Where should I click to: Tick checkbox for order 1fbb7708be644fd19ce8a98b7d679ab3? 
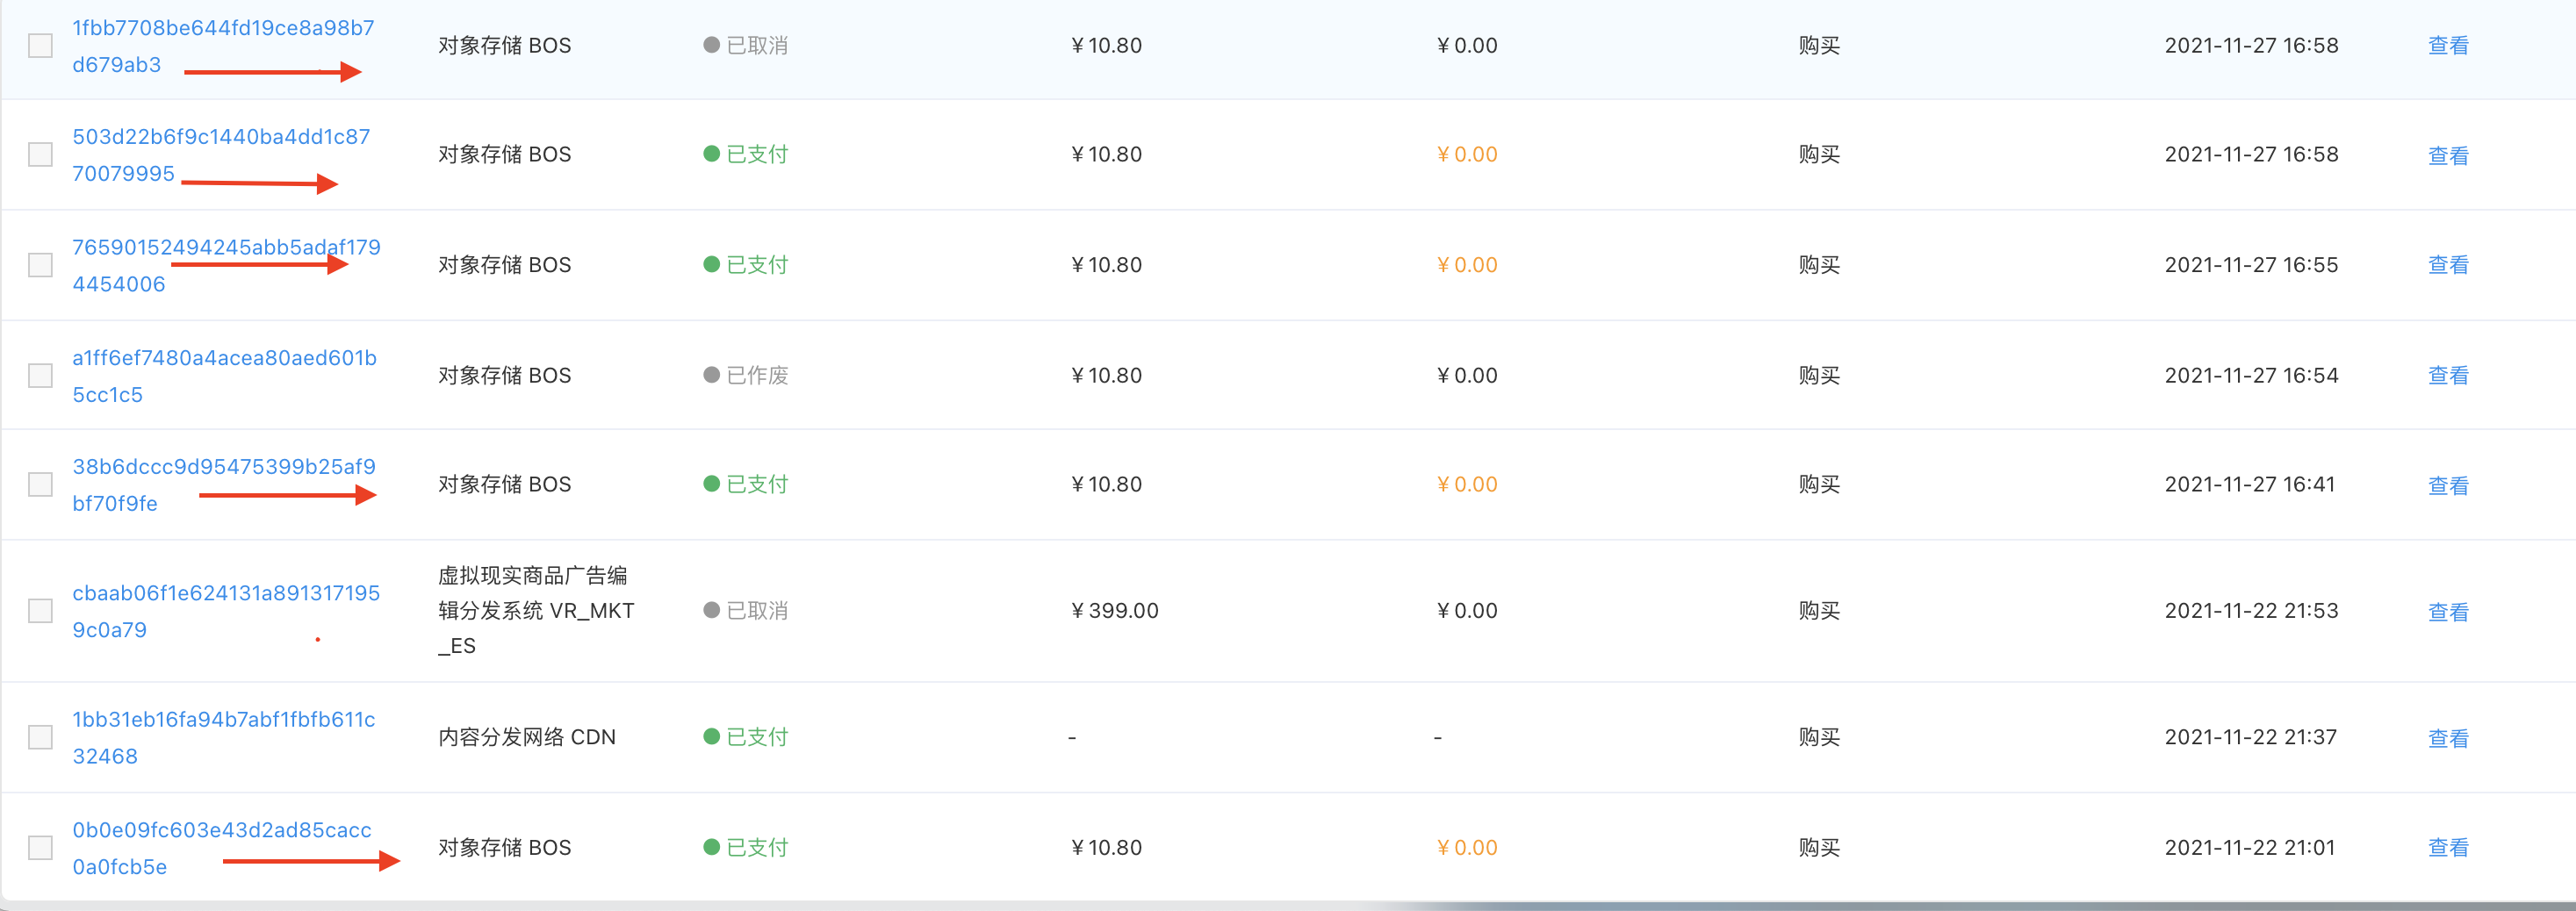pos(40,46)
